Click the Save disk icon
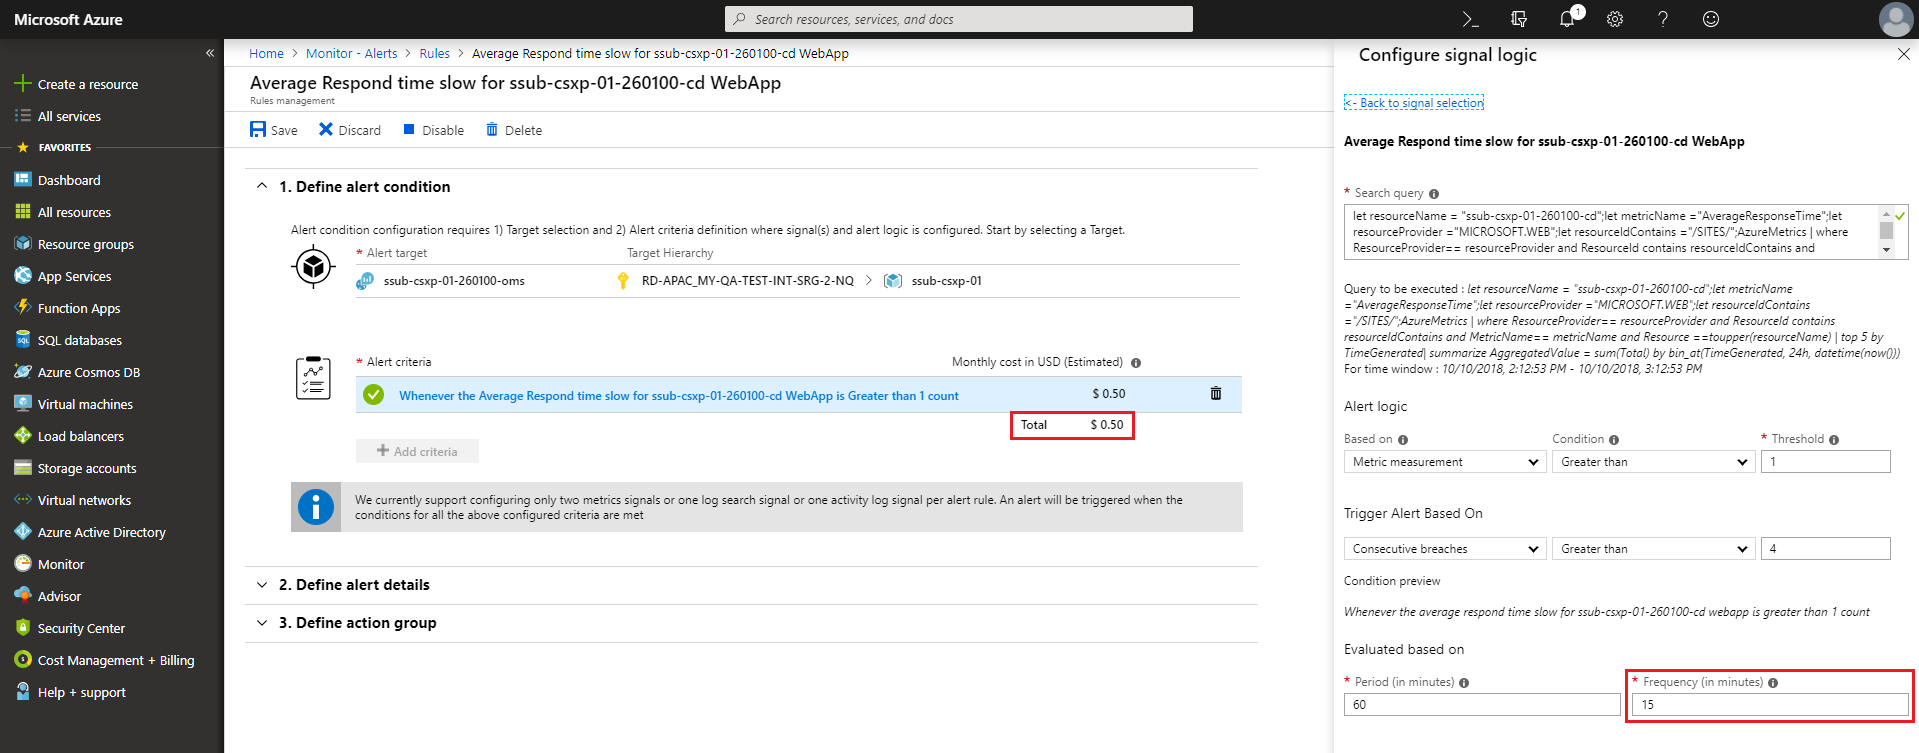This screenshot has height=753, width=1919. 258,130
